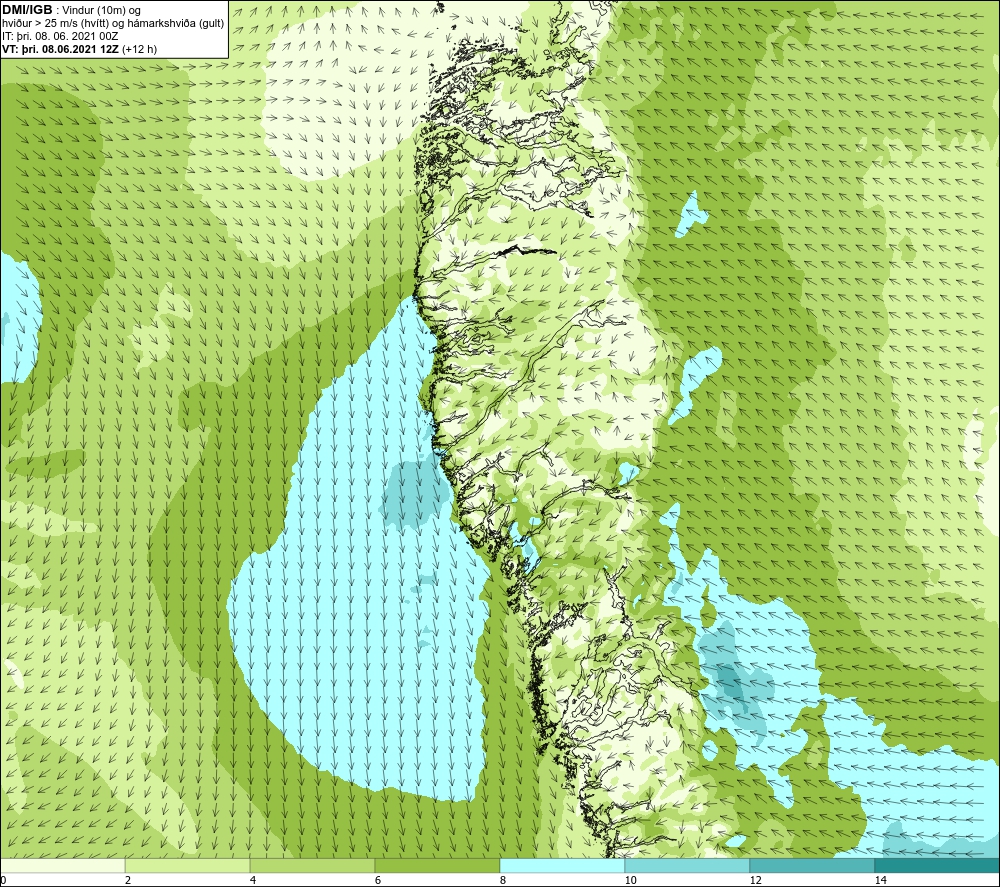Click the "DMI/IGB" title text
The width and height of the screenshot is (1000, 887).
click(27, 10)
